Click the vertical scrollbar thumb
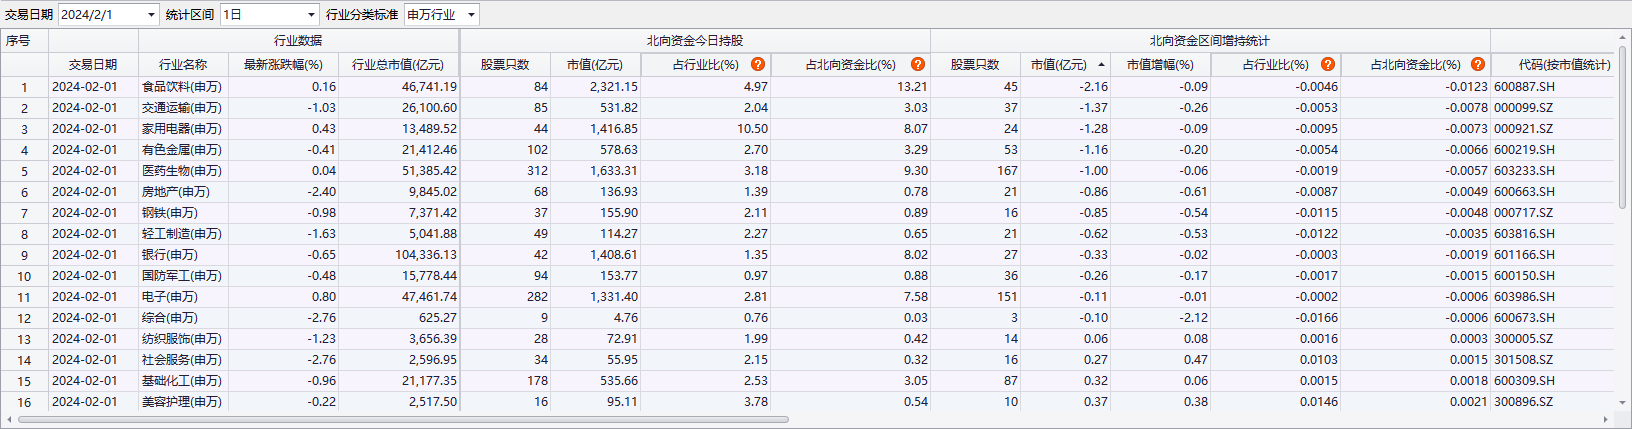This screenshot has height=429, width=1632. (1623, 130)
